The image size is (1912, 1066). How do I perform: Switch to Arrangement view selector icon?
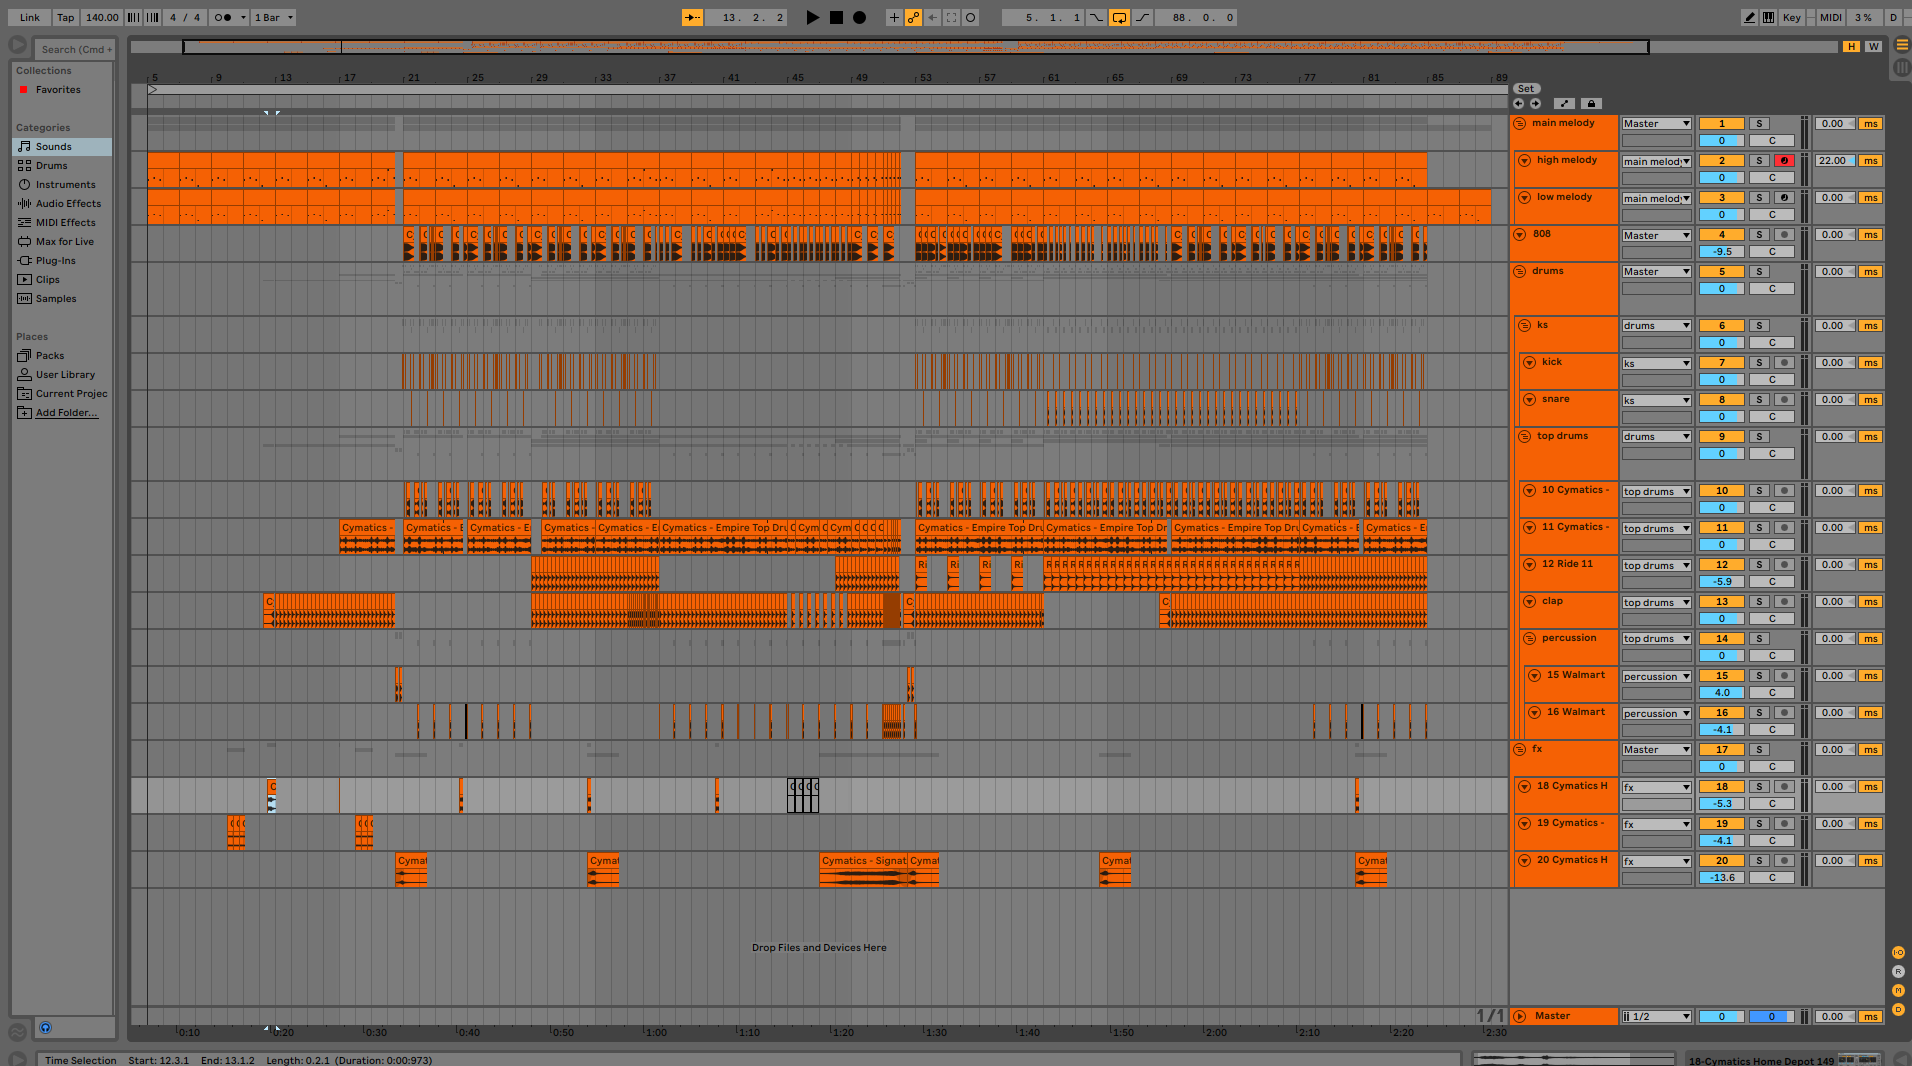tap(1902, 45)
